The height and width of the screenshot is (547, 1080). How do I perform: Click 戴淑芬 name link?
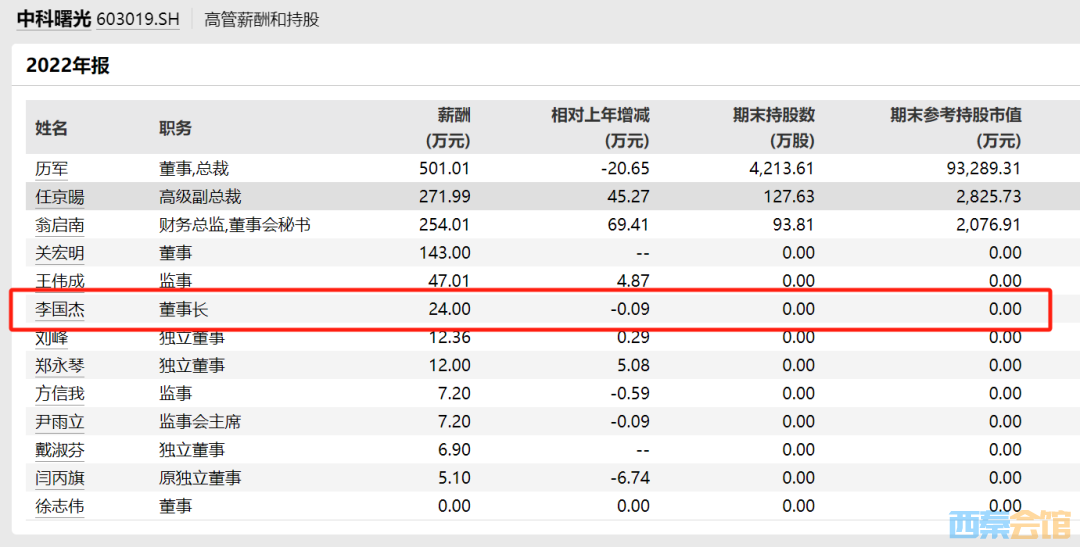tap(60, 450)
